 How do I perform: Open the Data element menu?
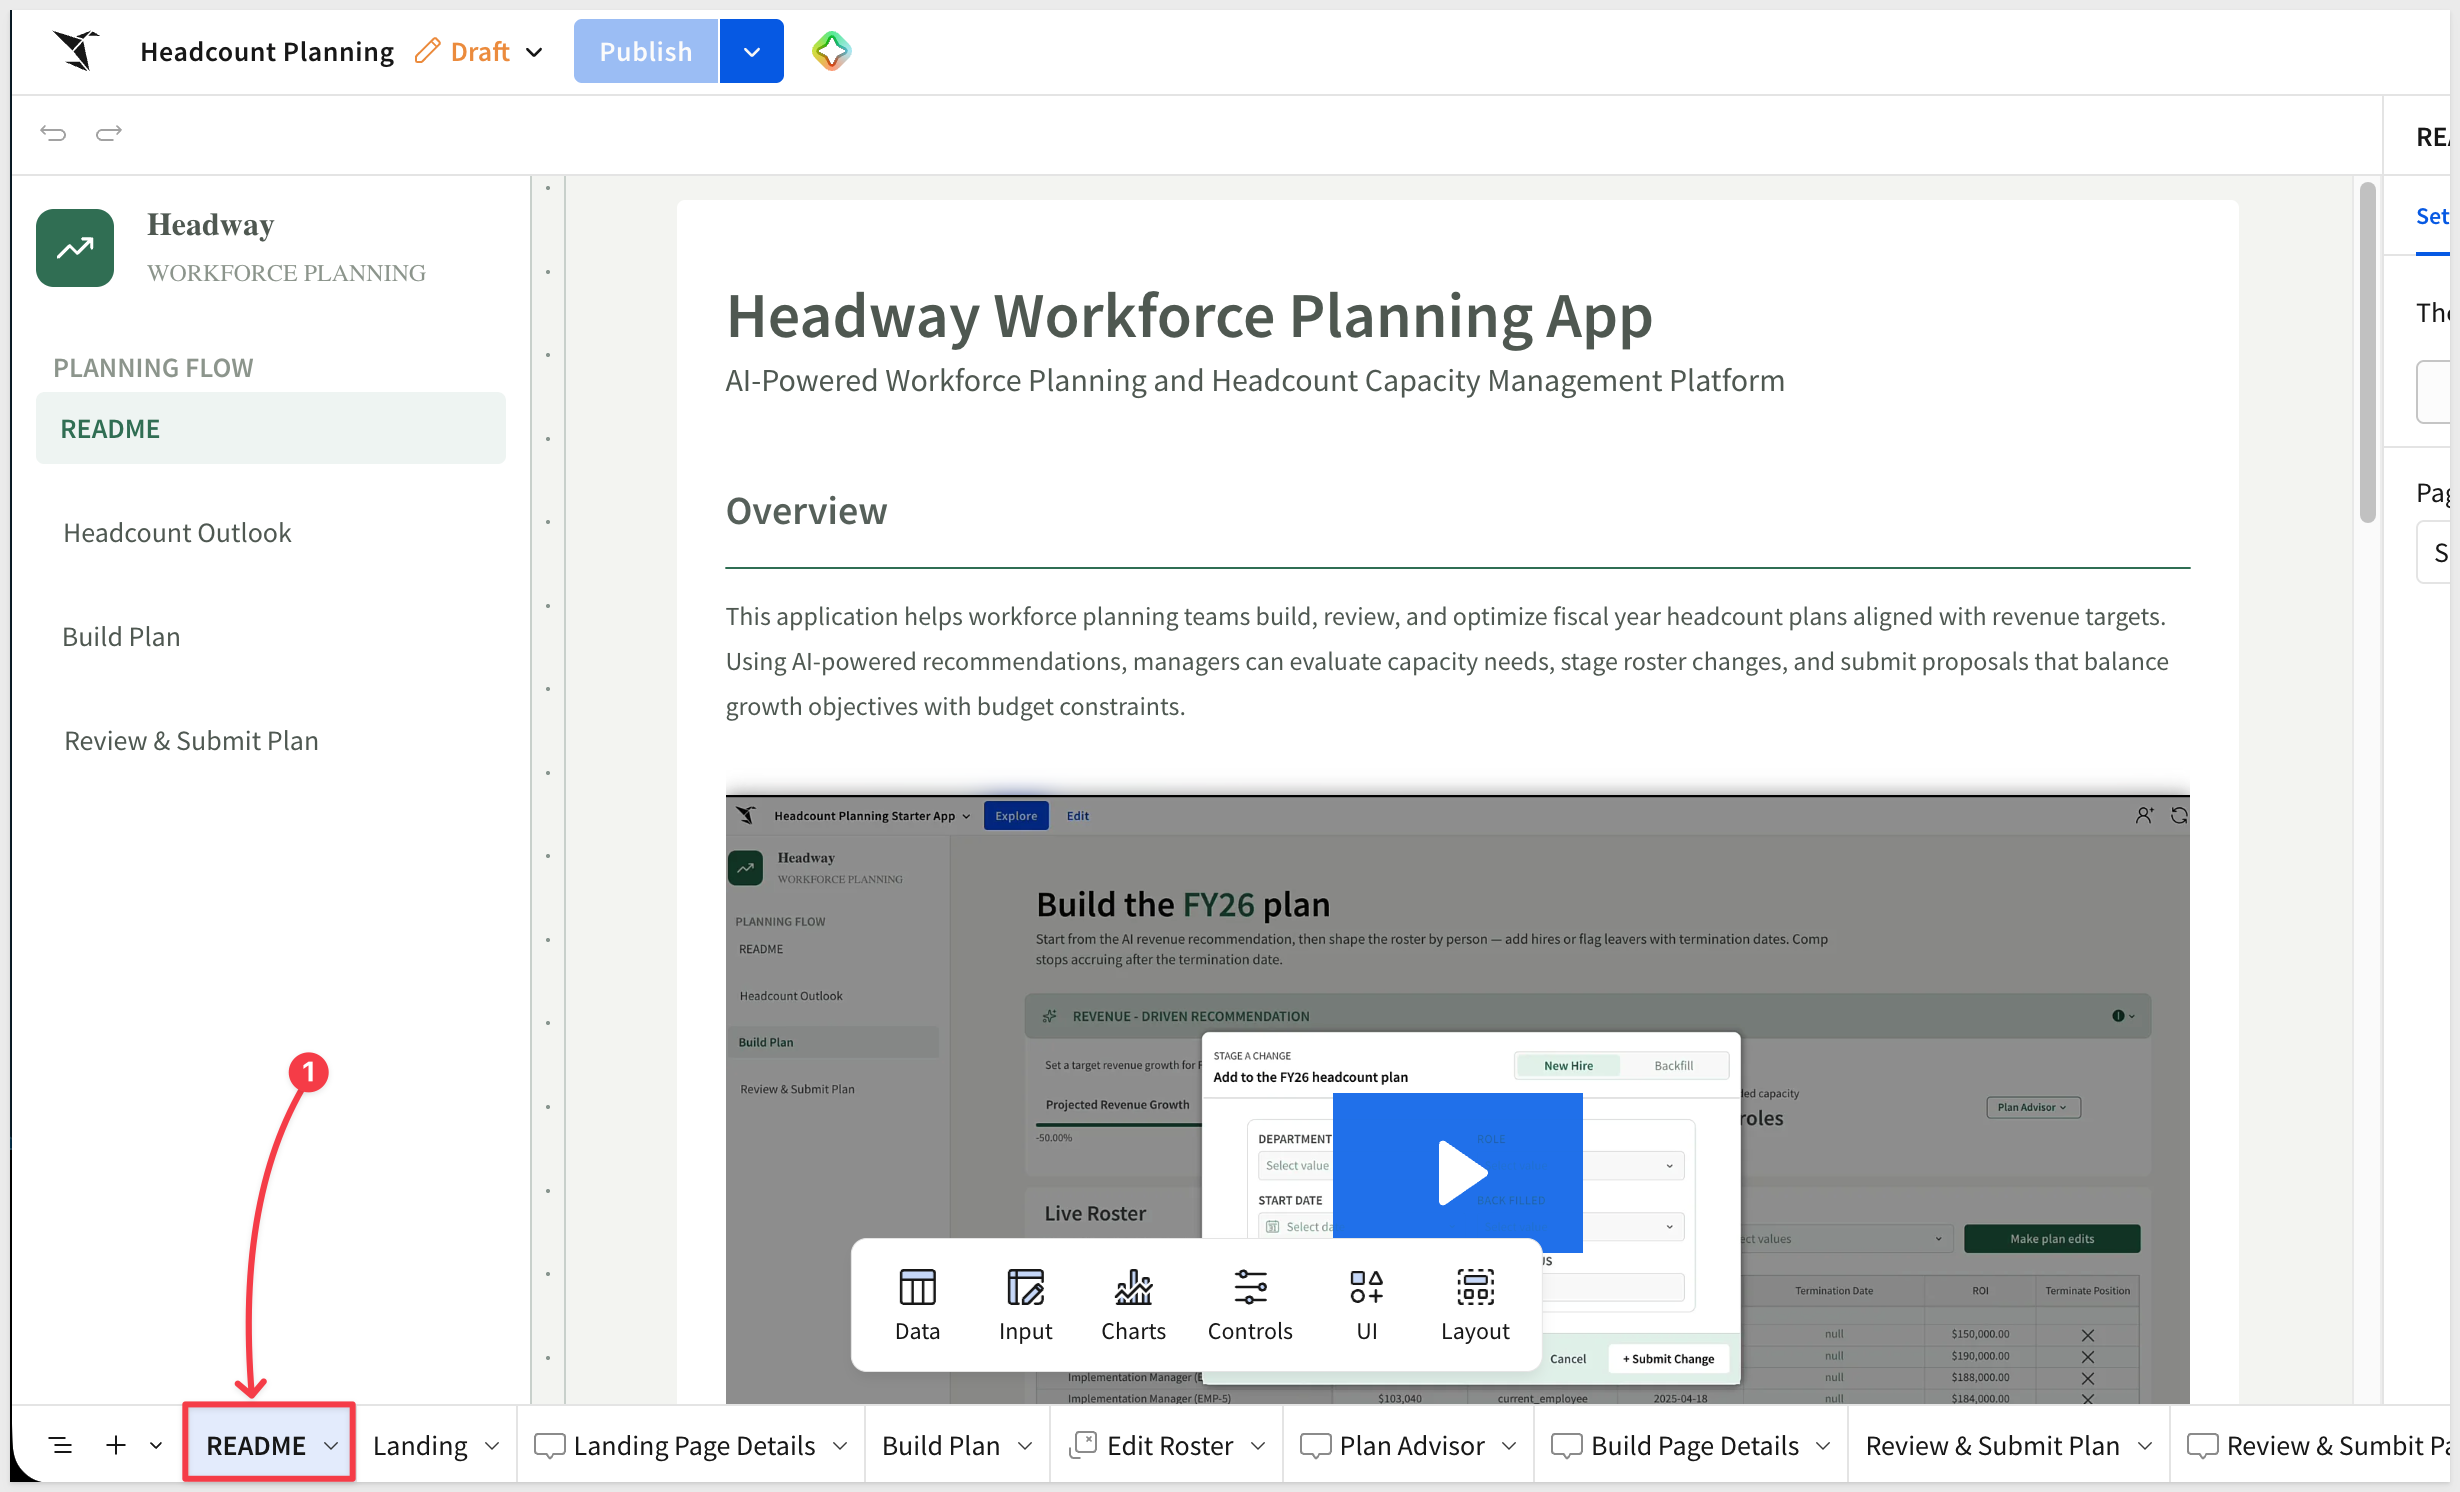[917, 1304]
